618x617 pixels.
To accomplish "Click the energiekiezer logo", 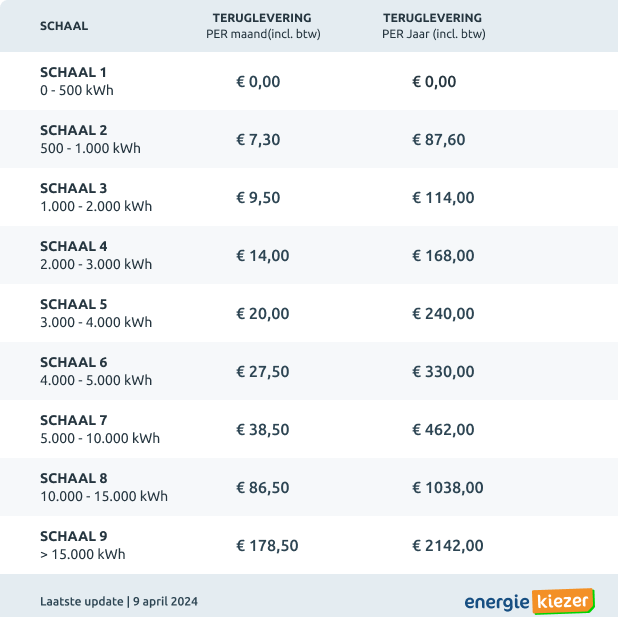I will [529, 601].
